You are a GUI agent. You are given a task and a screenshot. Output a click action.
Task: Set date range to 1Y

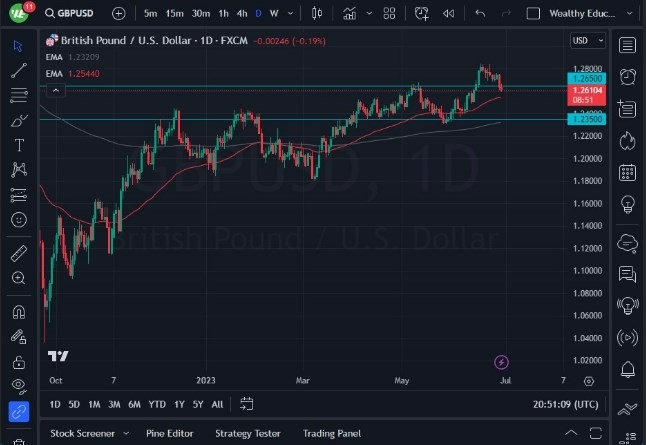pyautogui.click(x=179, y=405)
